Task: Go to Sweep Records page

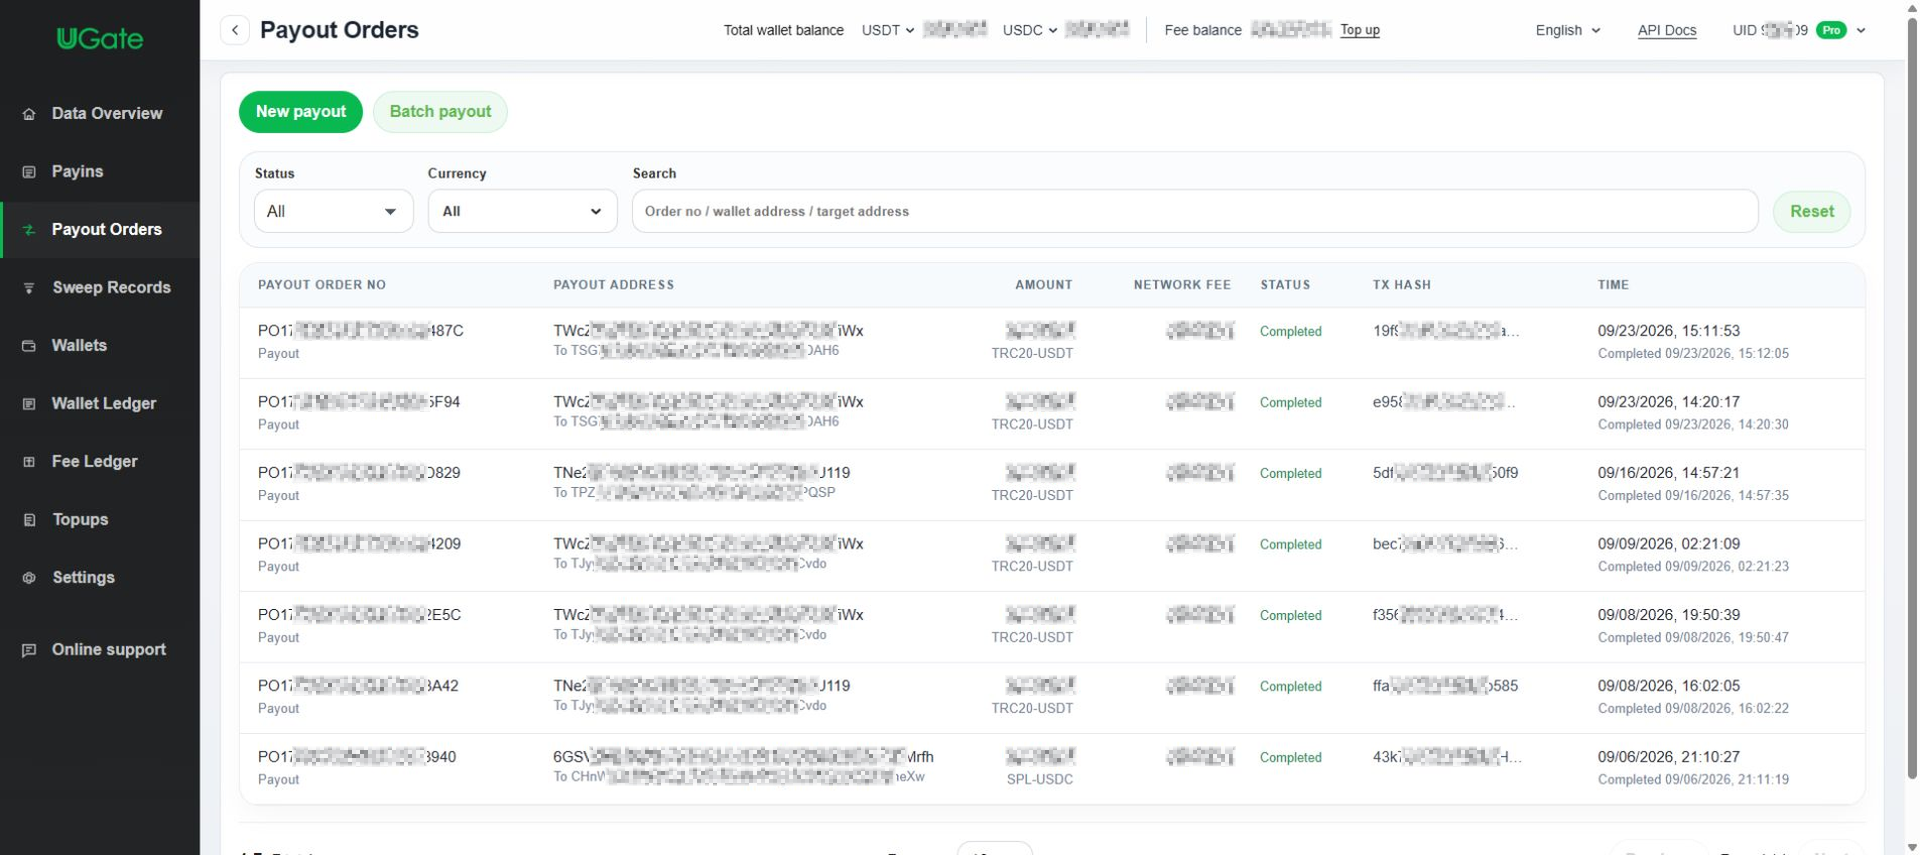Action: point(100,288)
